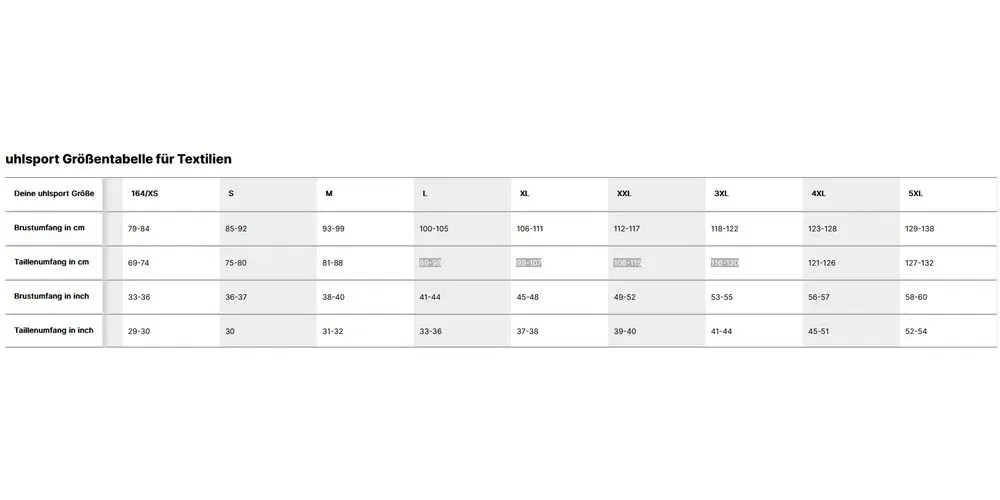
Task: Click the 'Brustumfang in inch' row label
Action: [x=52, y=296]
